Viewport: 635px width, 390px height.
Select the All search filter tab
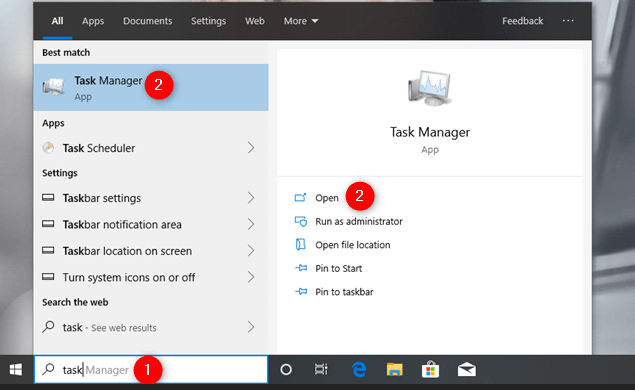(57, 21)
